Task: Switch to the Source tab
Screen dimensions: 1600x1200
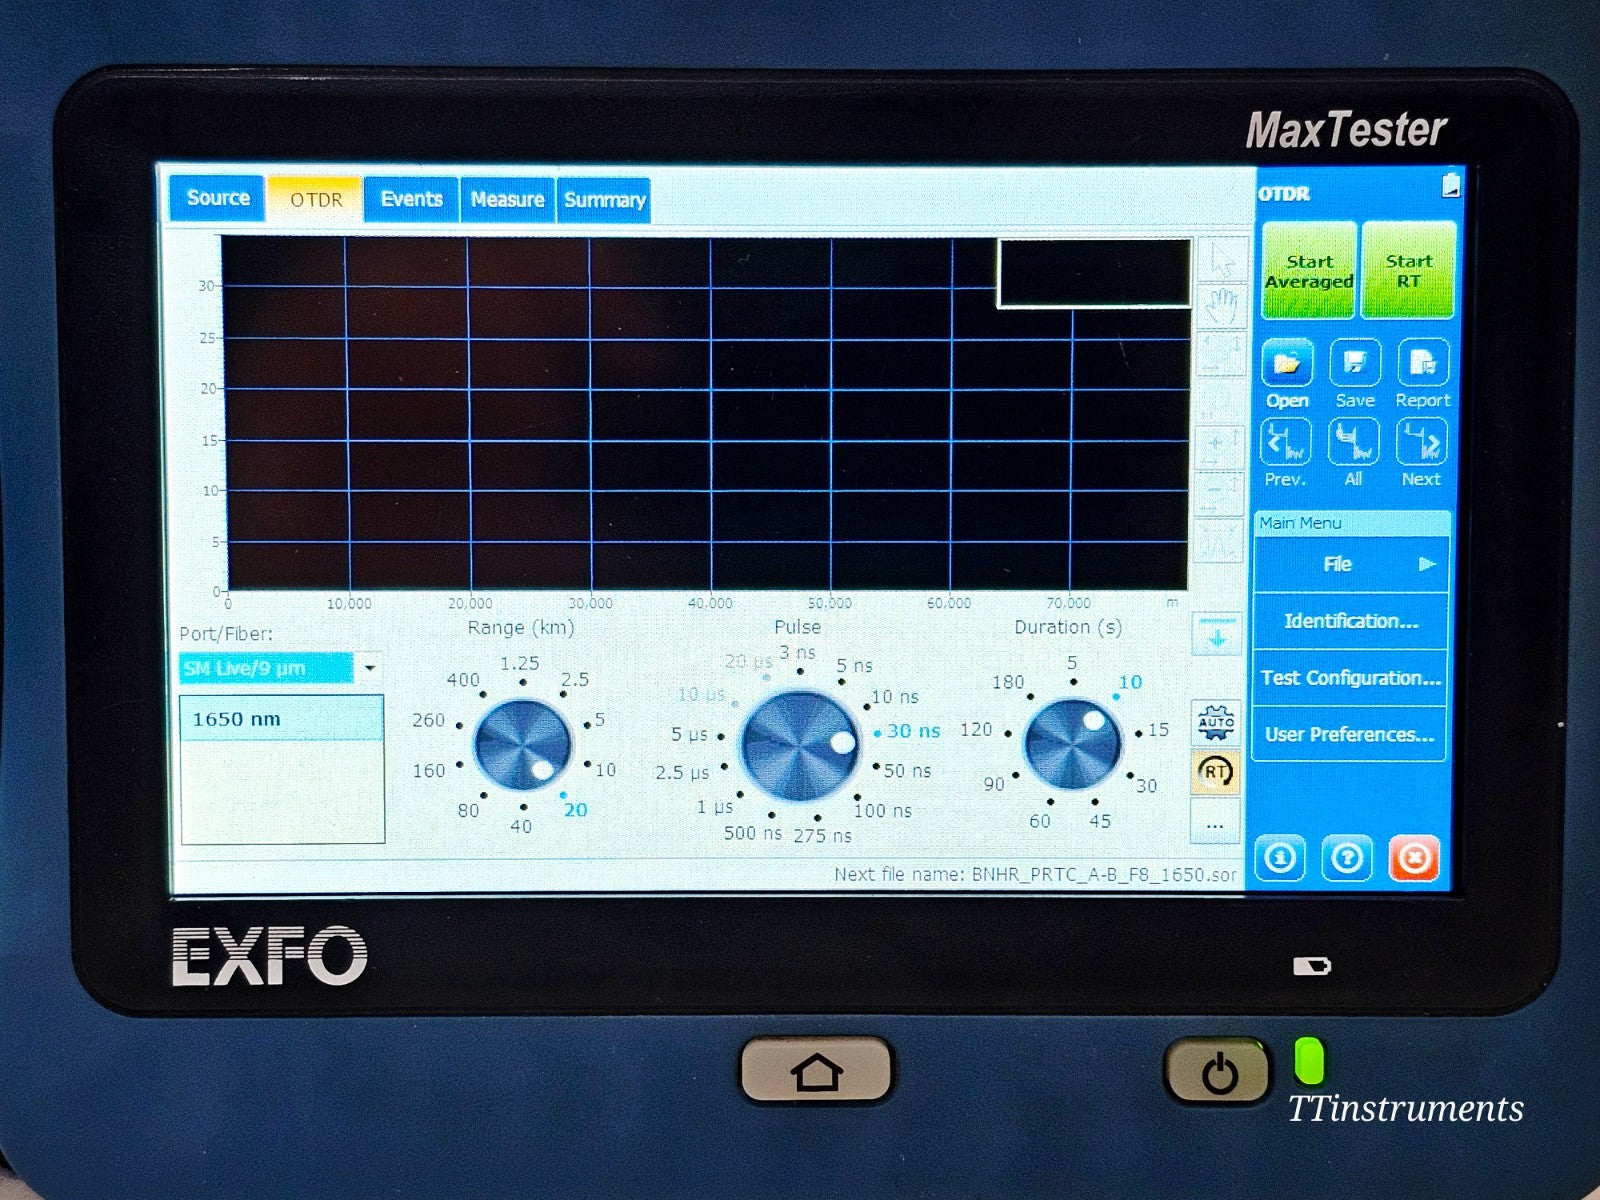Action: [x=217, y=198]
